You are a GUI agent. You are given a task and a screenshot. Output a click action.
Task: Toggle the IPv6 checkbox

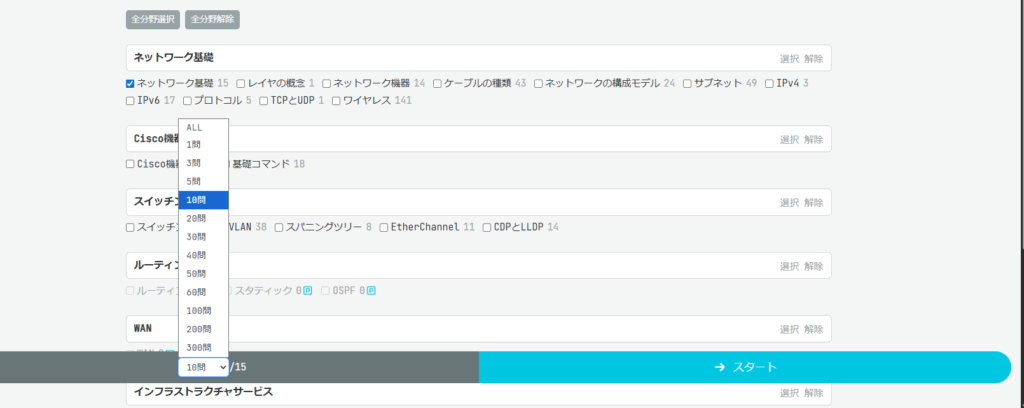131,101
